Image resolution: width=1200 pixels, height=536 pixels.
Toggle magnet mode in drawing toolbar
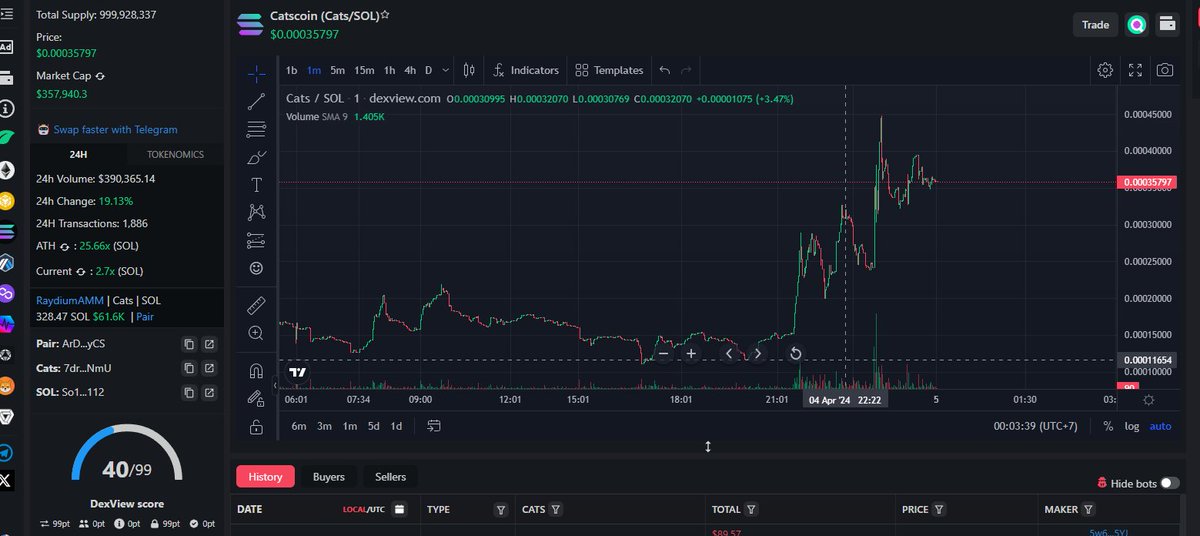[x=256, y=370]
